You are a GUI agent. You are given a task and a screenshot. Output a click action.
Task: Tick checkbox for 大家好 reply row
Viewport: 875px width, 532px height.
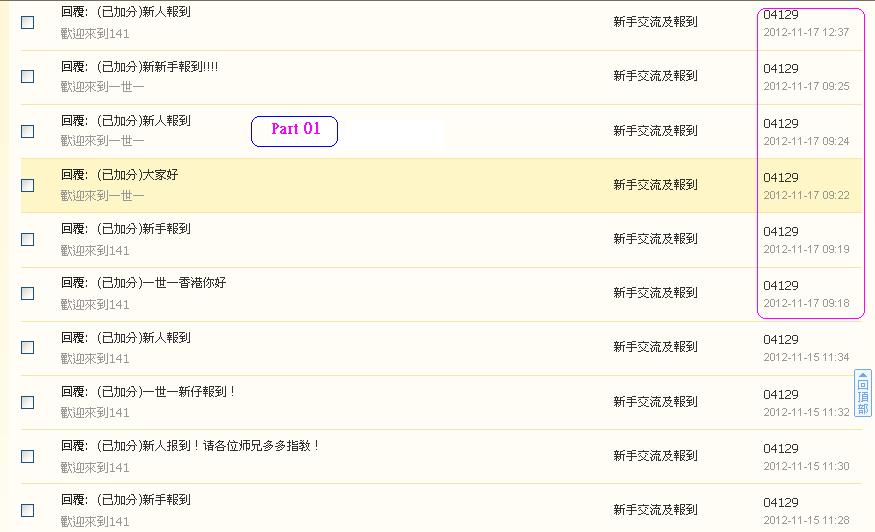click(x=27, y=185)
